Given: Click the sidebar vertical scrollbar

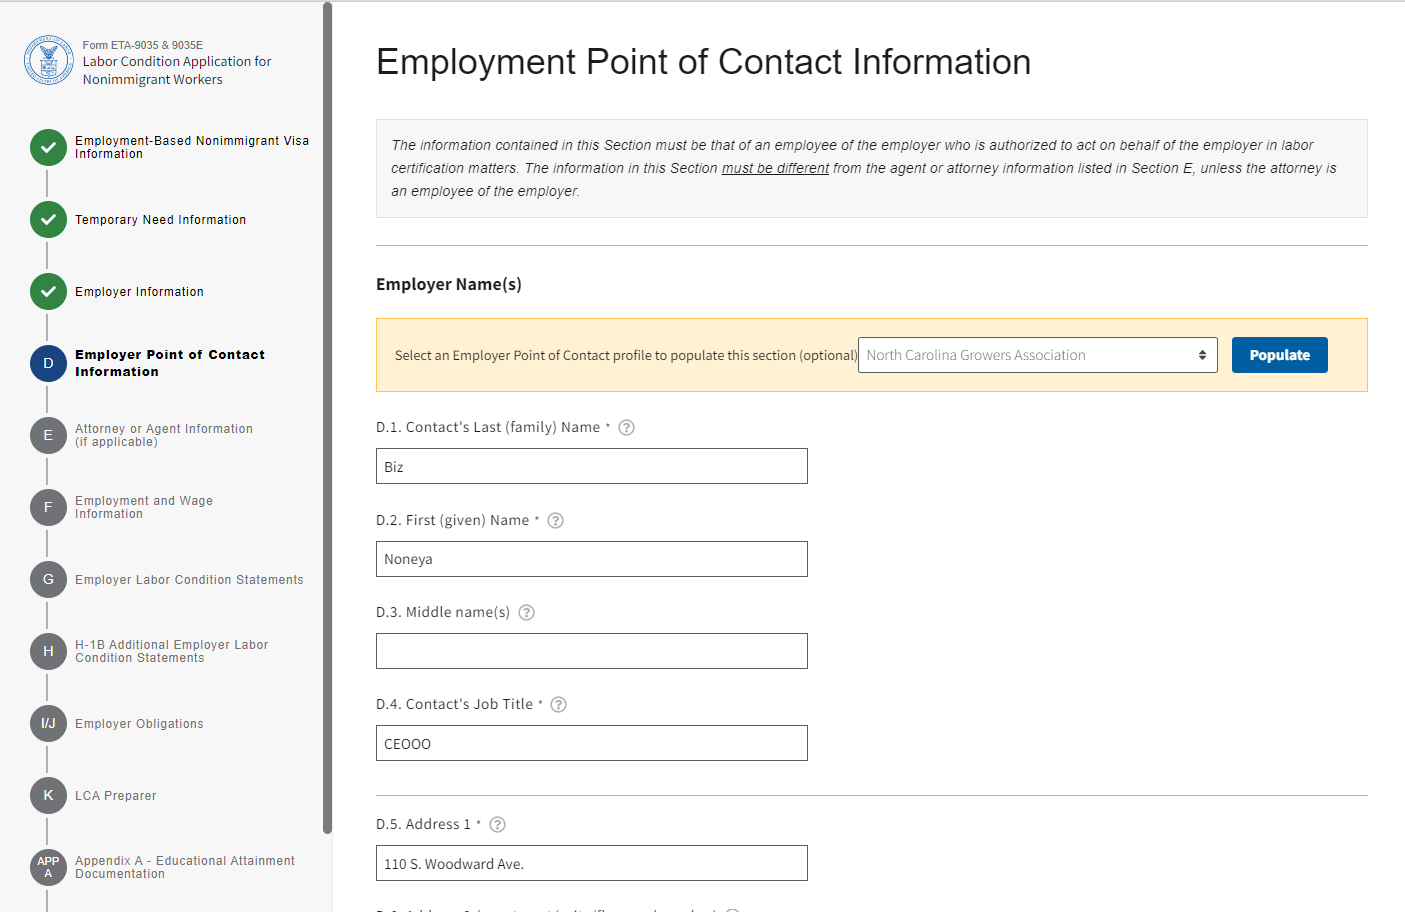Looking at the screenshot, I should tap(327, 400).
